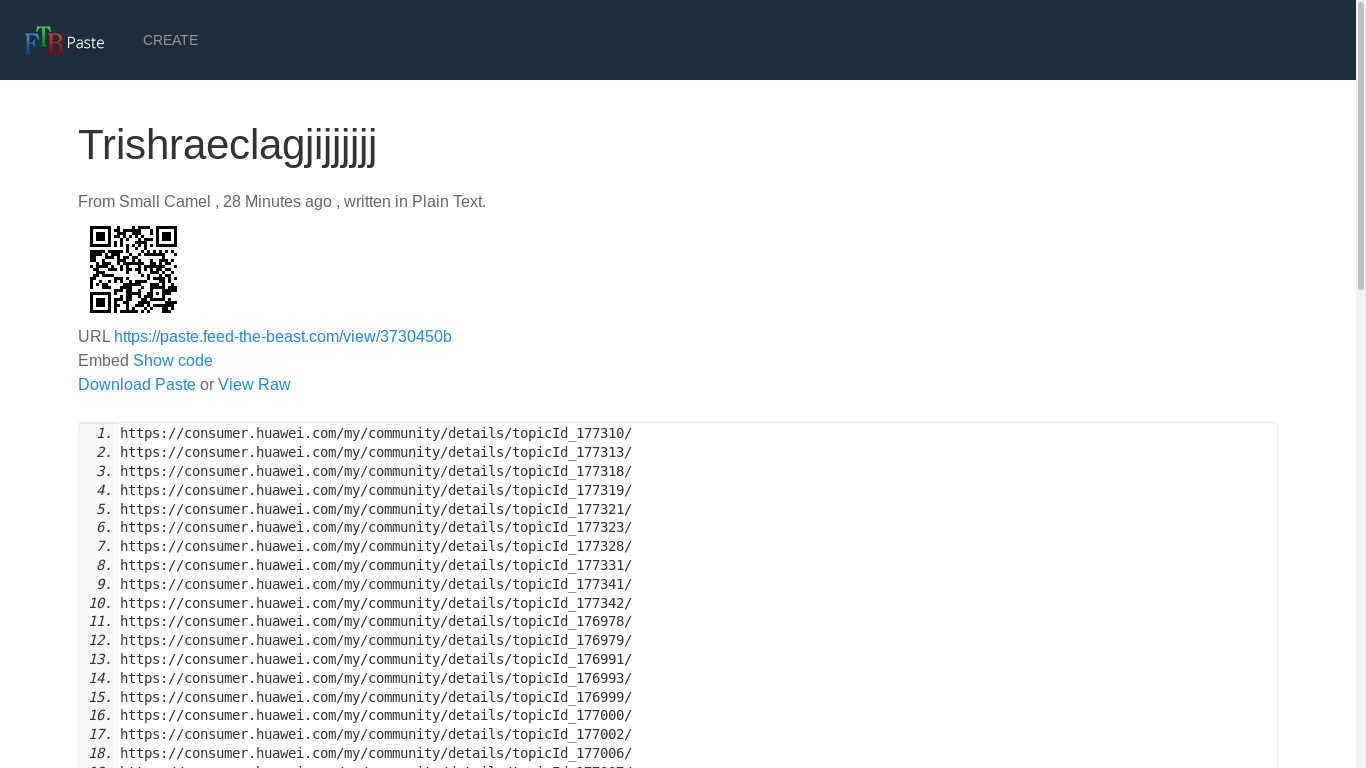Click line 17 URL topicId_177002
This screenshot has height=768, width=1366.
pyautogui.click(x=376, y=735)
